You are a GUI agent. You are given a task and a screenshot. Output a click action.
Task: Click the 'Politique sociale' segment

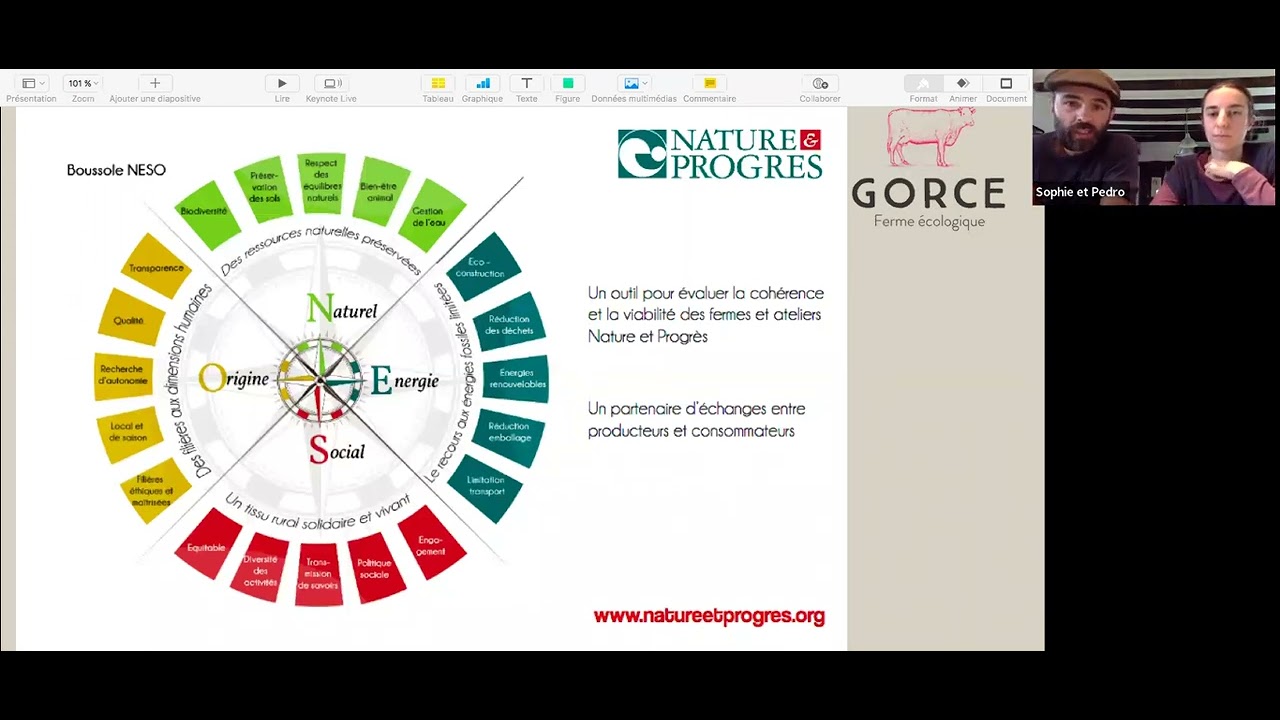376,569
